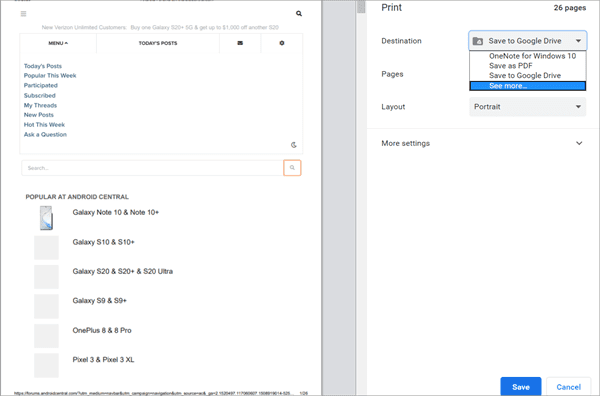Open the Layout Portrait dropdown

click(x=527, y=107)
